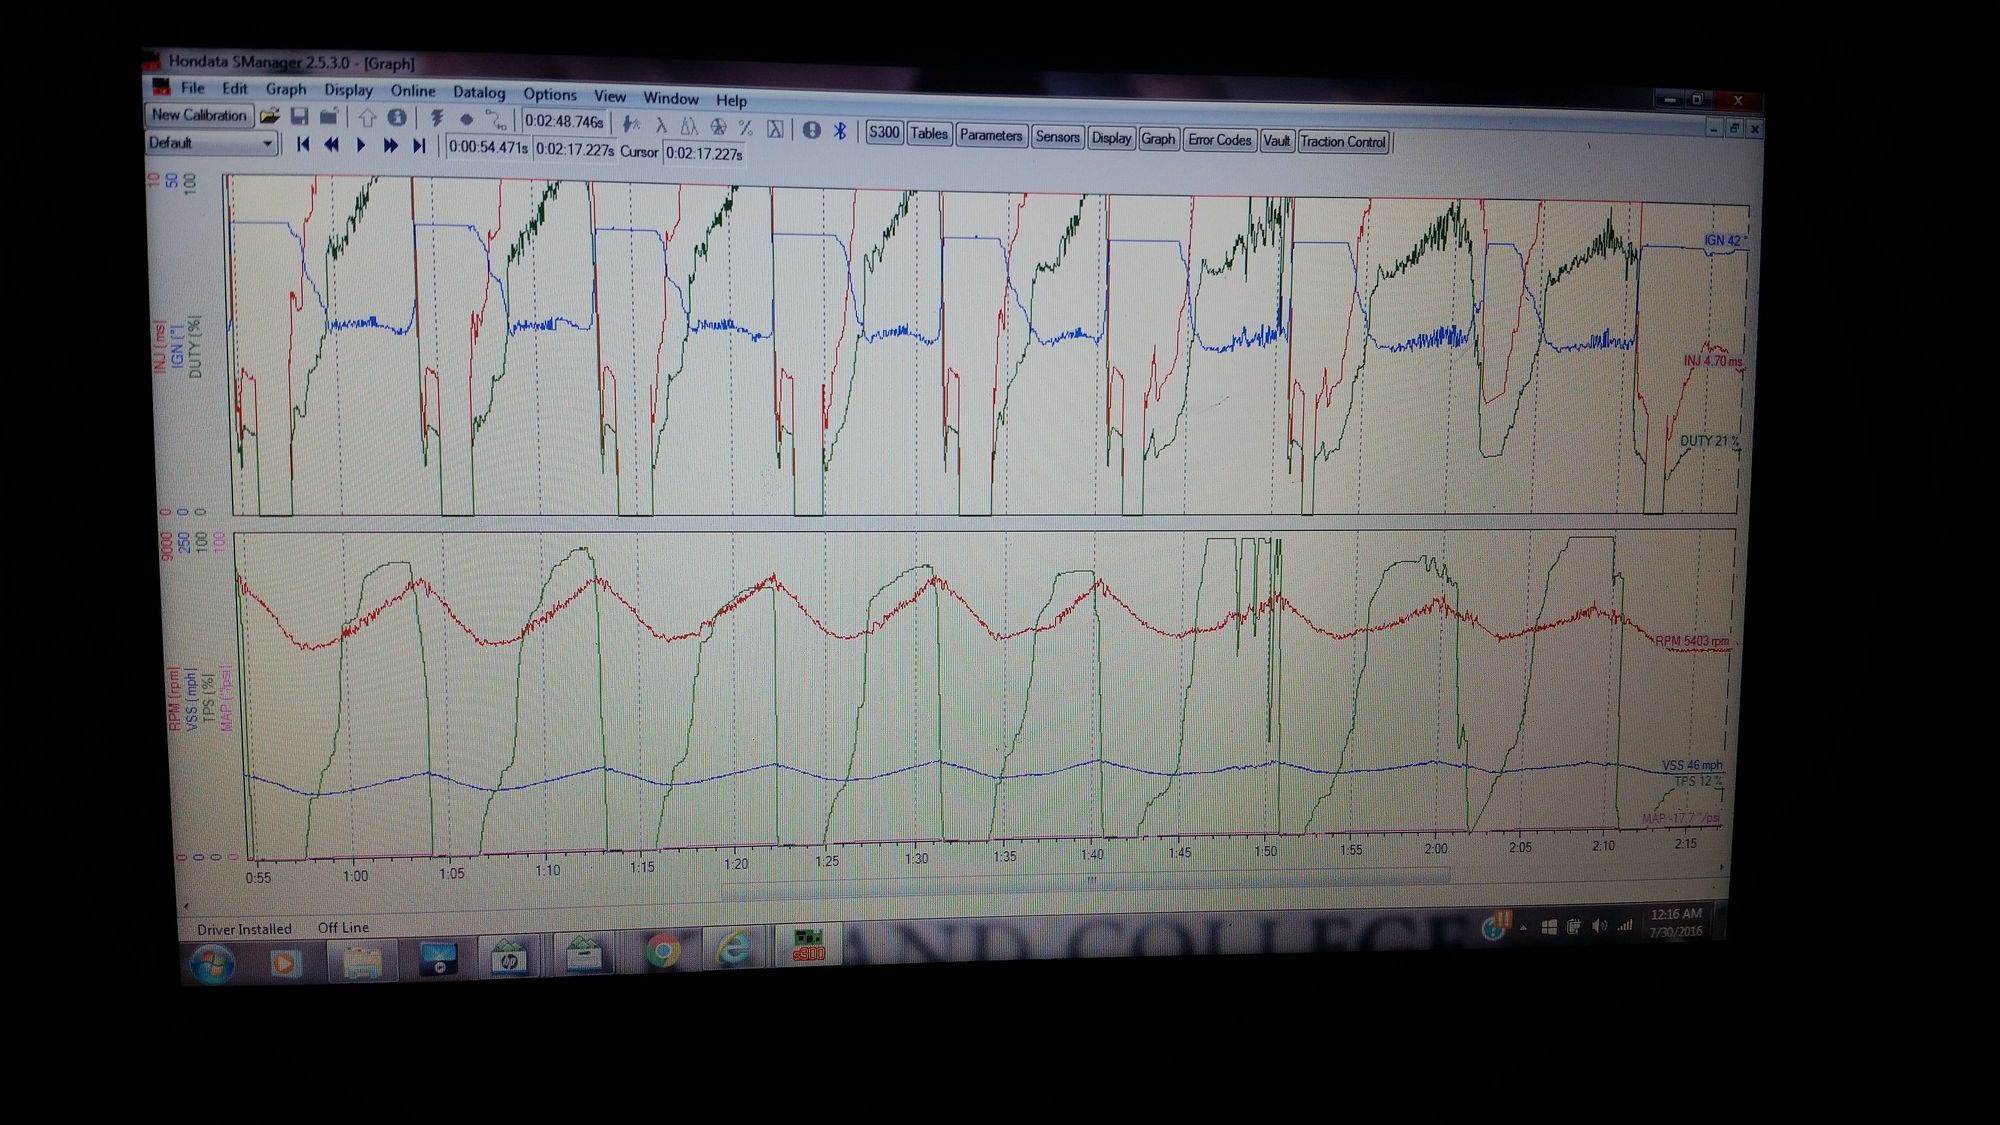Open the Online menu

point(412,90)
